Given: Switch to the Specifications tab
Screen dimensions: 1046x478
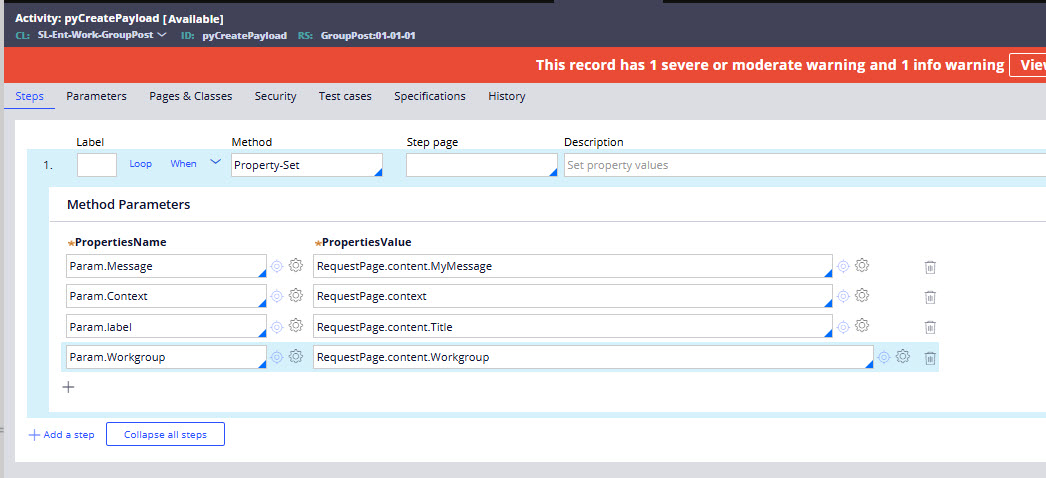Looking at the screenshot, I should point(430,96).
